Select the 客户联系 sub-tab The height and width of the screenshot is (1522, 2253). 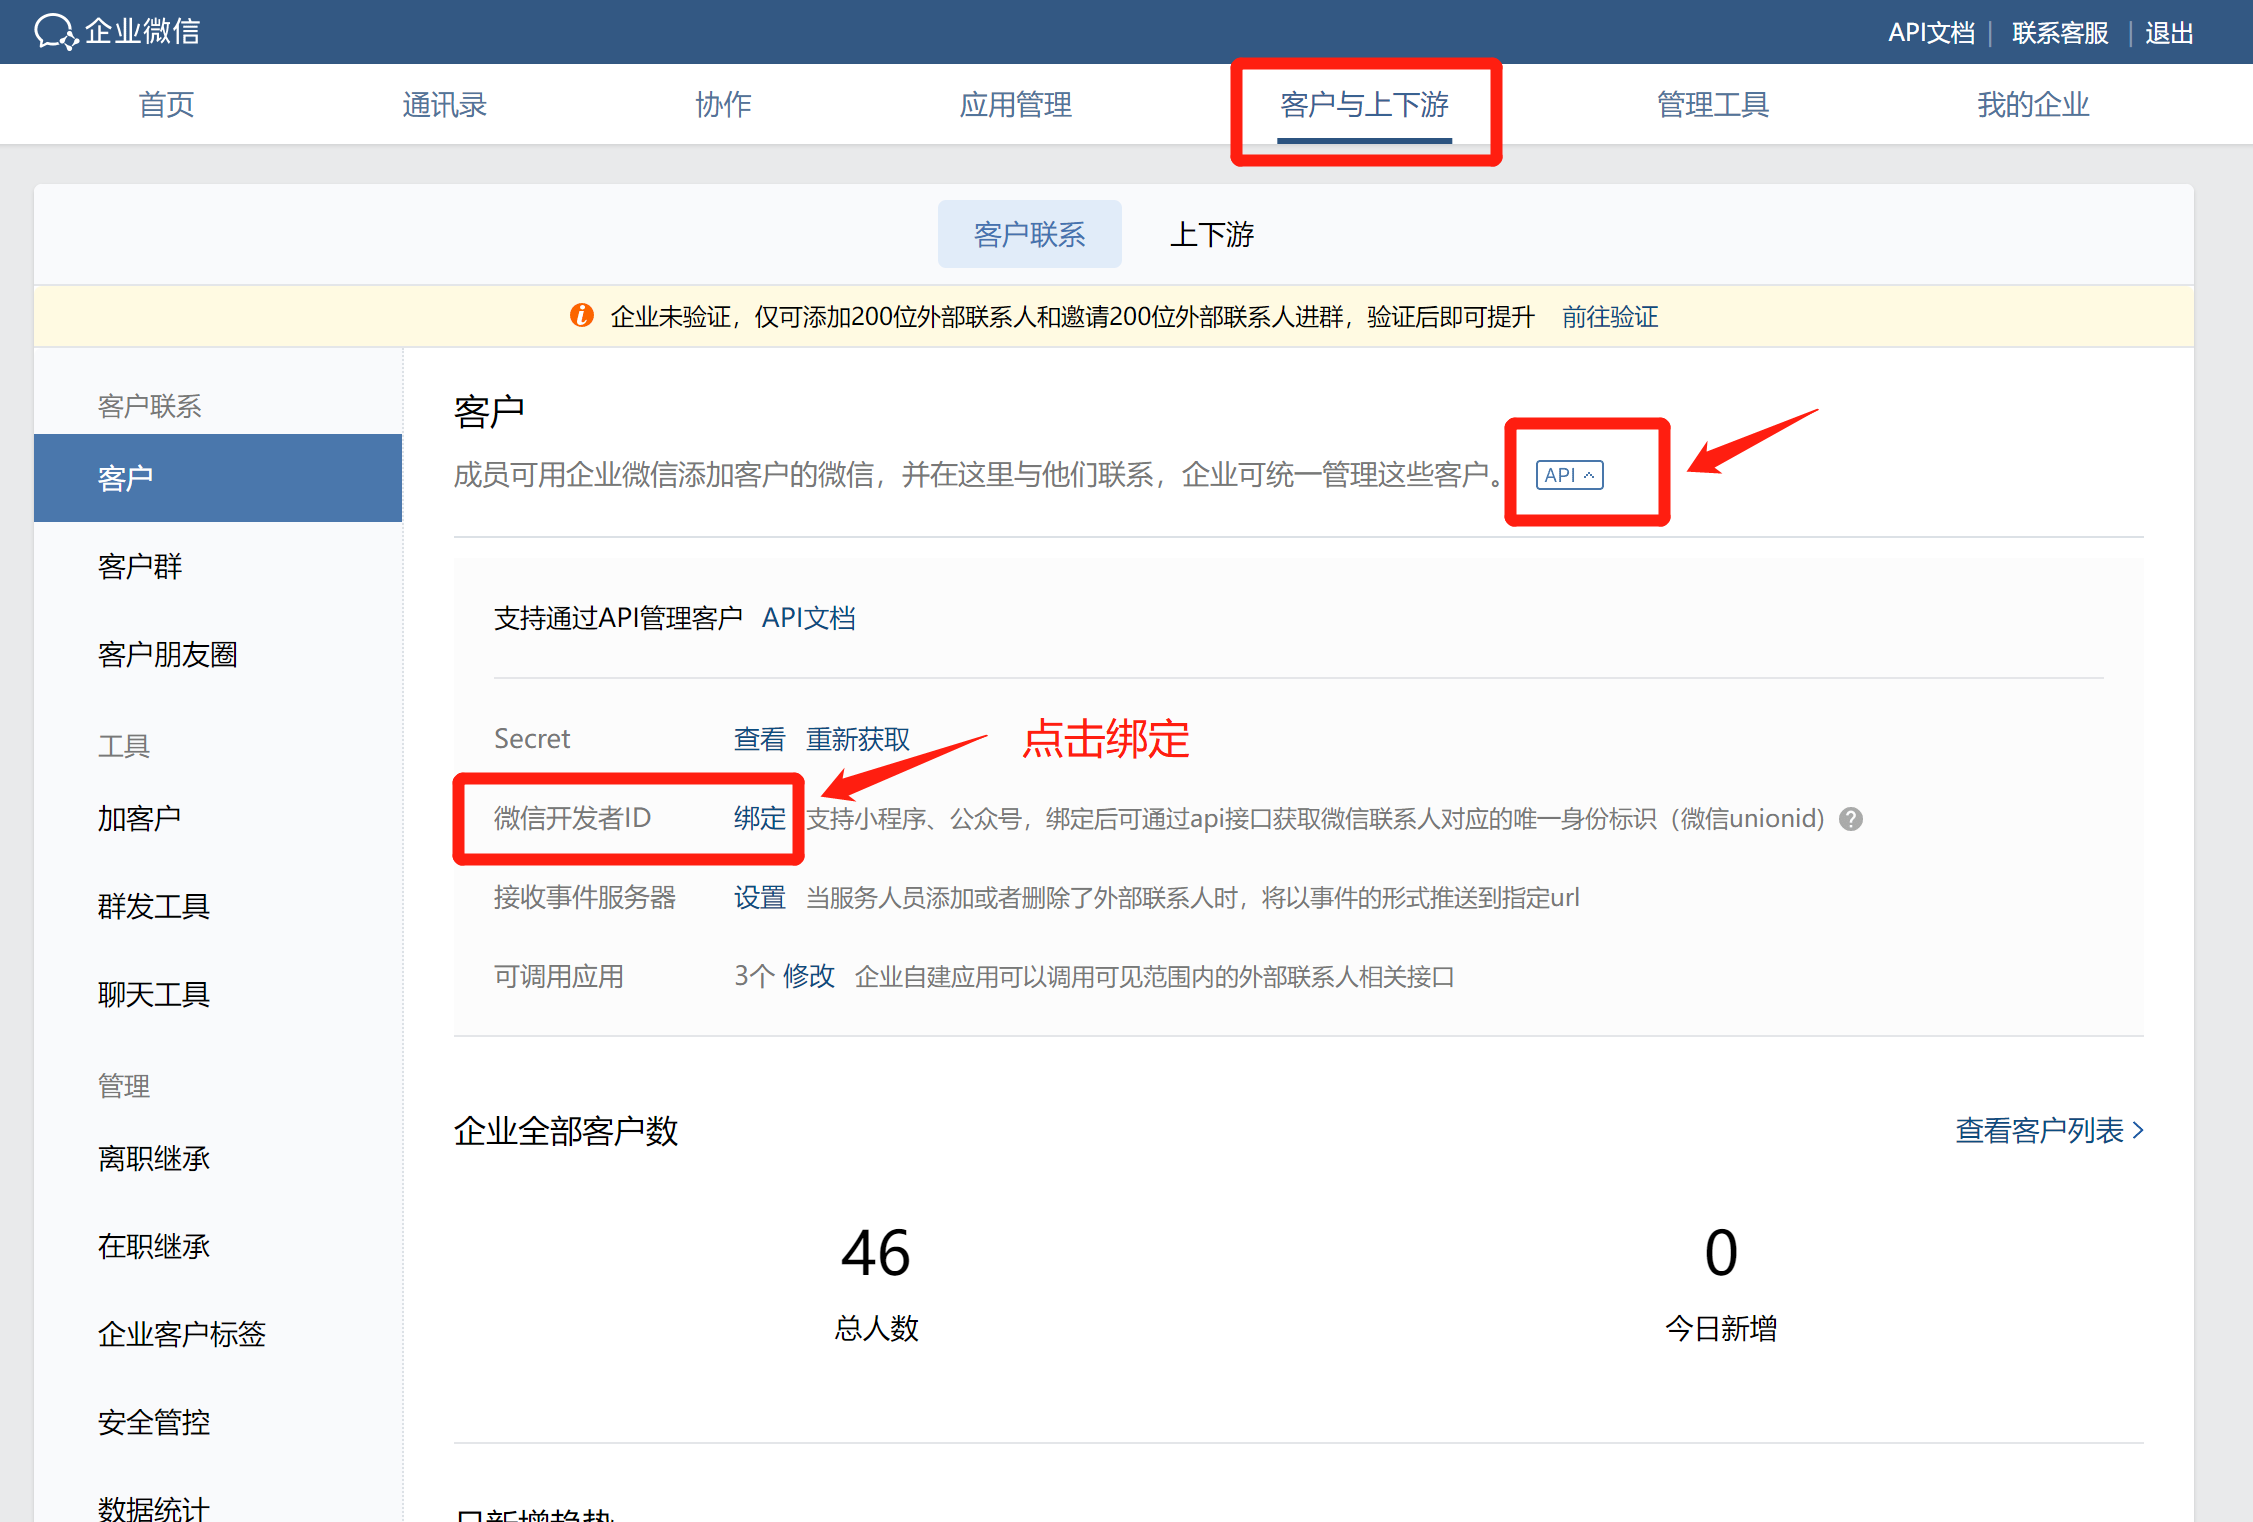point(1029,234)
